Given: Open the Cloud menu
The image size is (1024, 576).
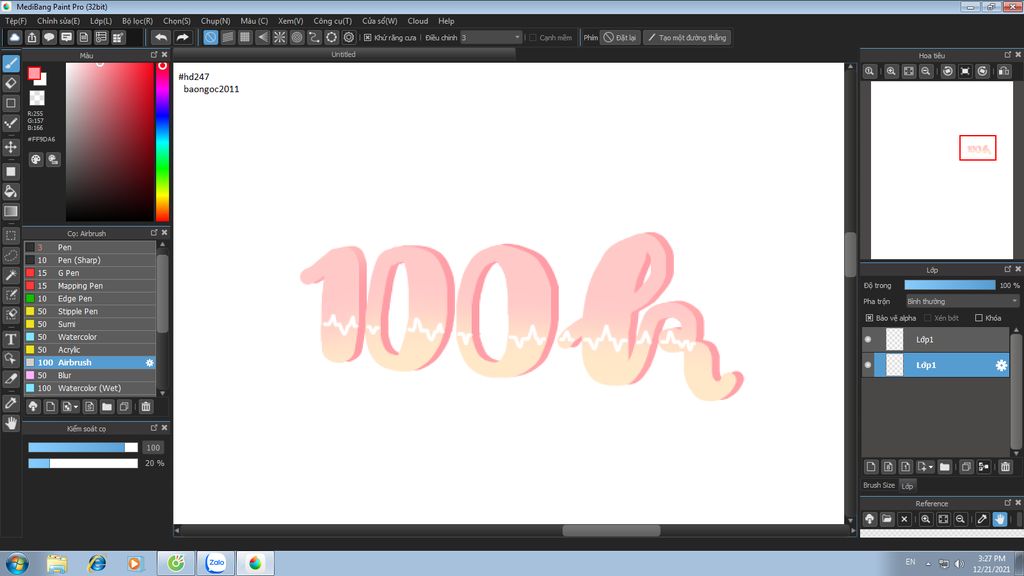Looking at the screenshot, I should pyautogui.click(x=418, y=21).
